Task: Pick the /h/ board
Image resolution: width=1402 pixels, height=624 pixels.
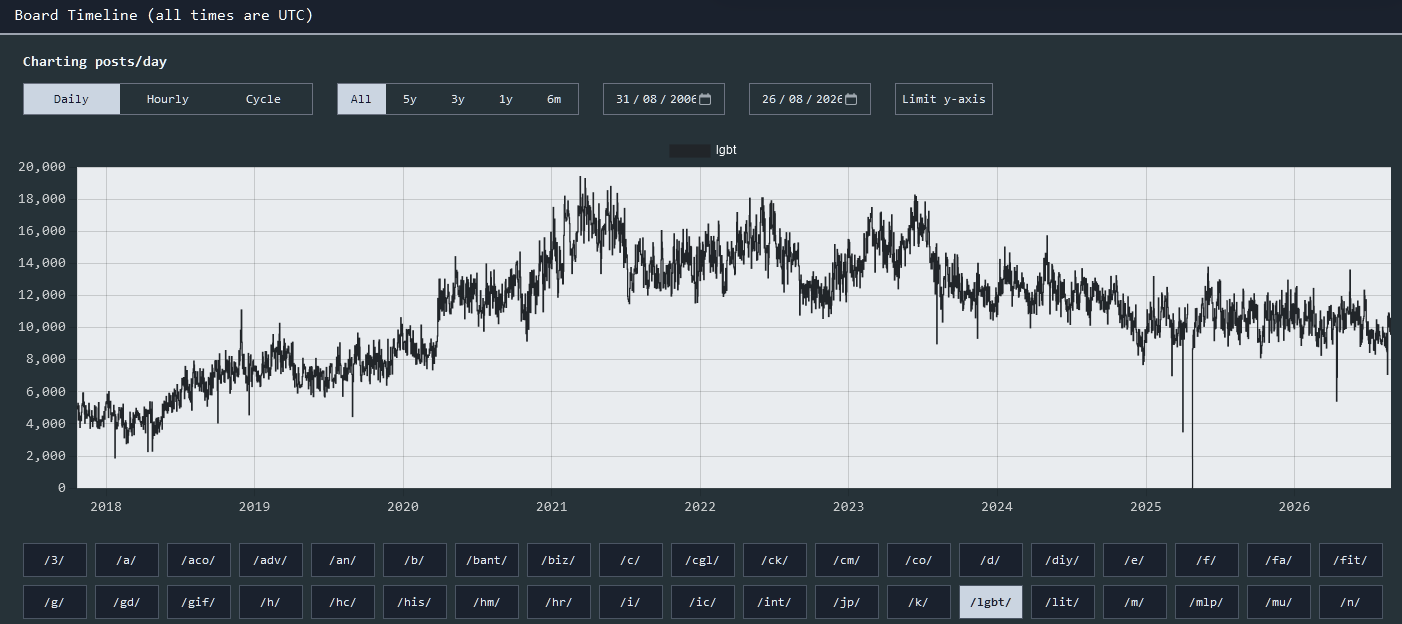Action: pos(271,602)
